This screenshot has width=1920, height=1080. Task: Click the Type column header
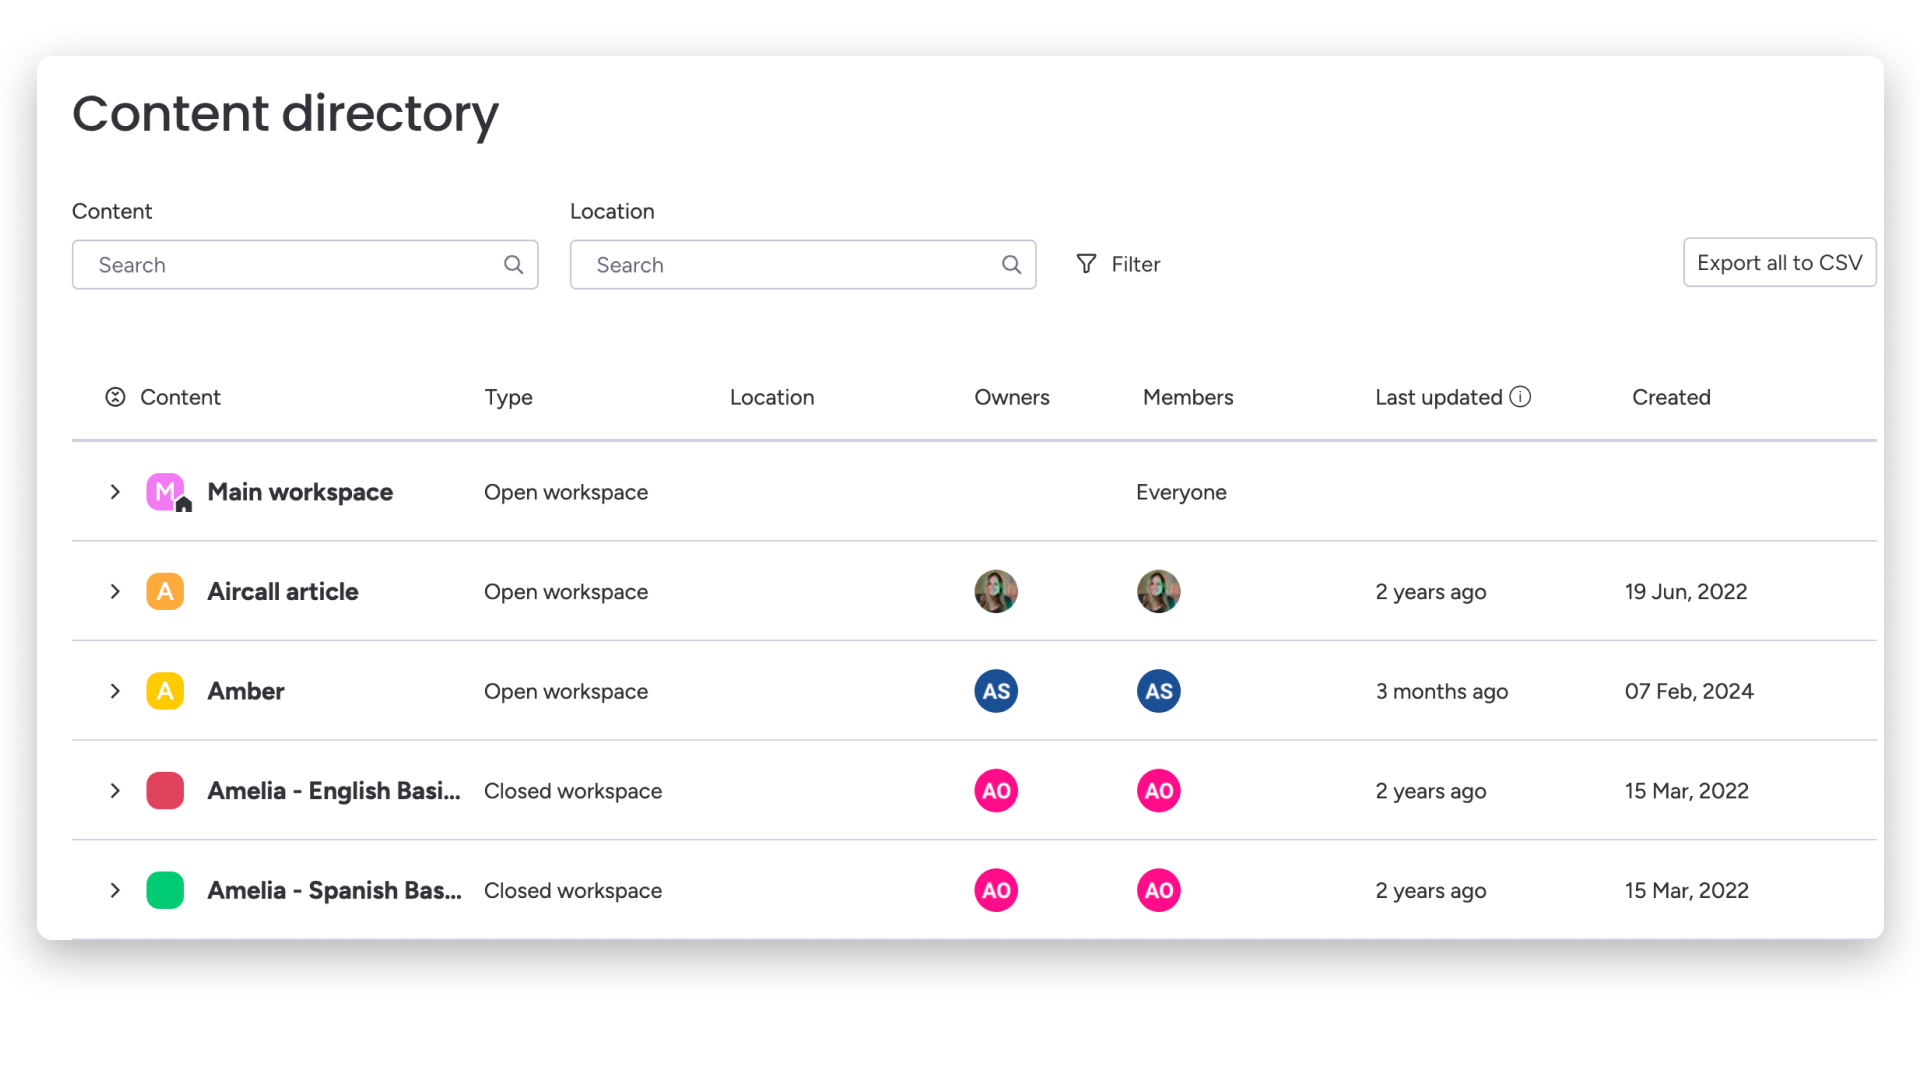click(508, 397)
